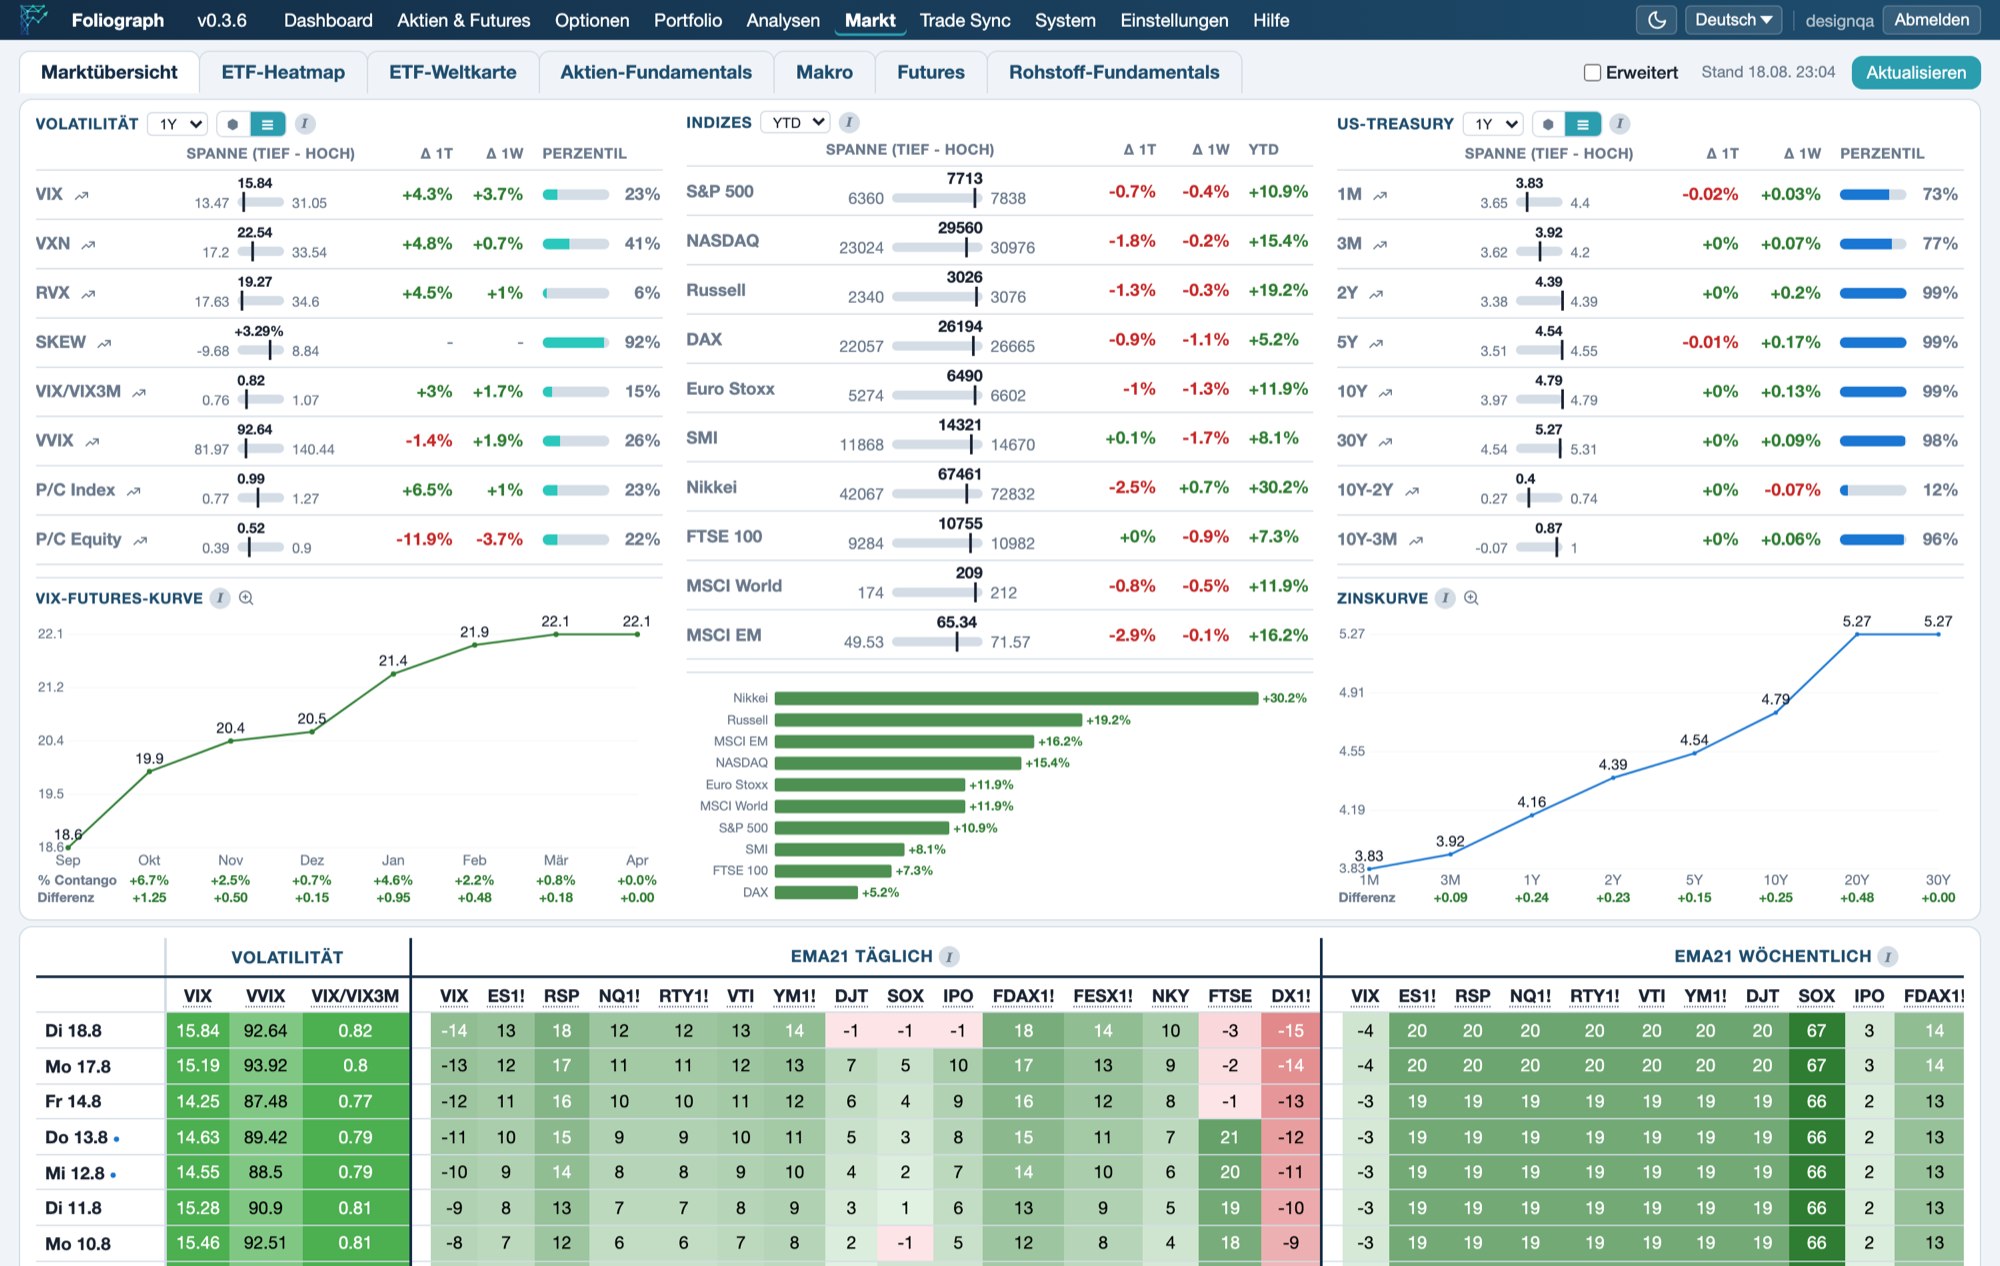Show info for Indizes panel
Viewport: 2000px width, 1266px height.
[x=849, y=122]
